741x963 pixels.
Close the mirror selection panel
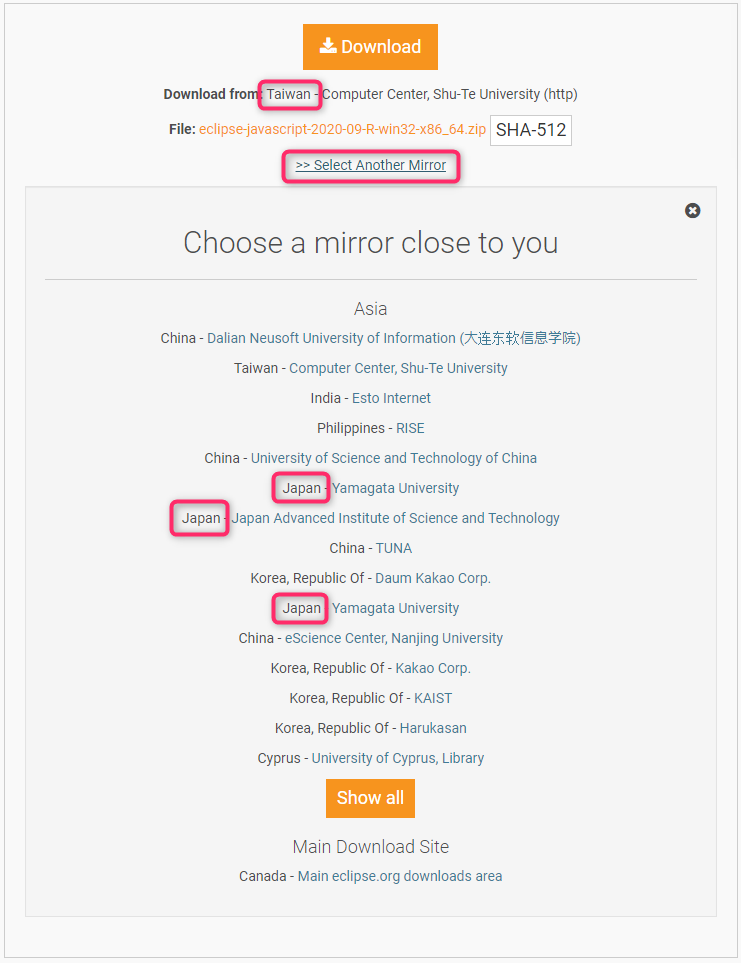click(693, 211)
